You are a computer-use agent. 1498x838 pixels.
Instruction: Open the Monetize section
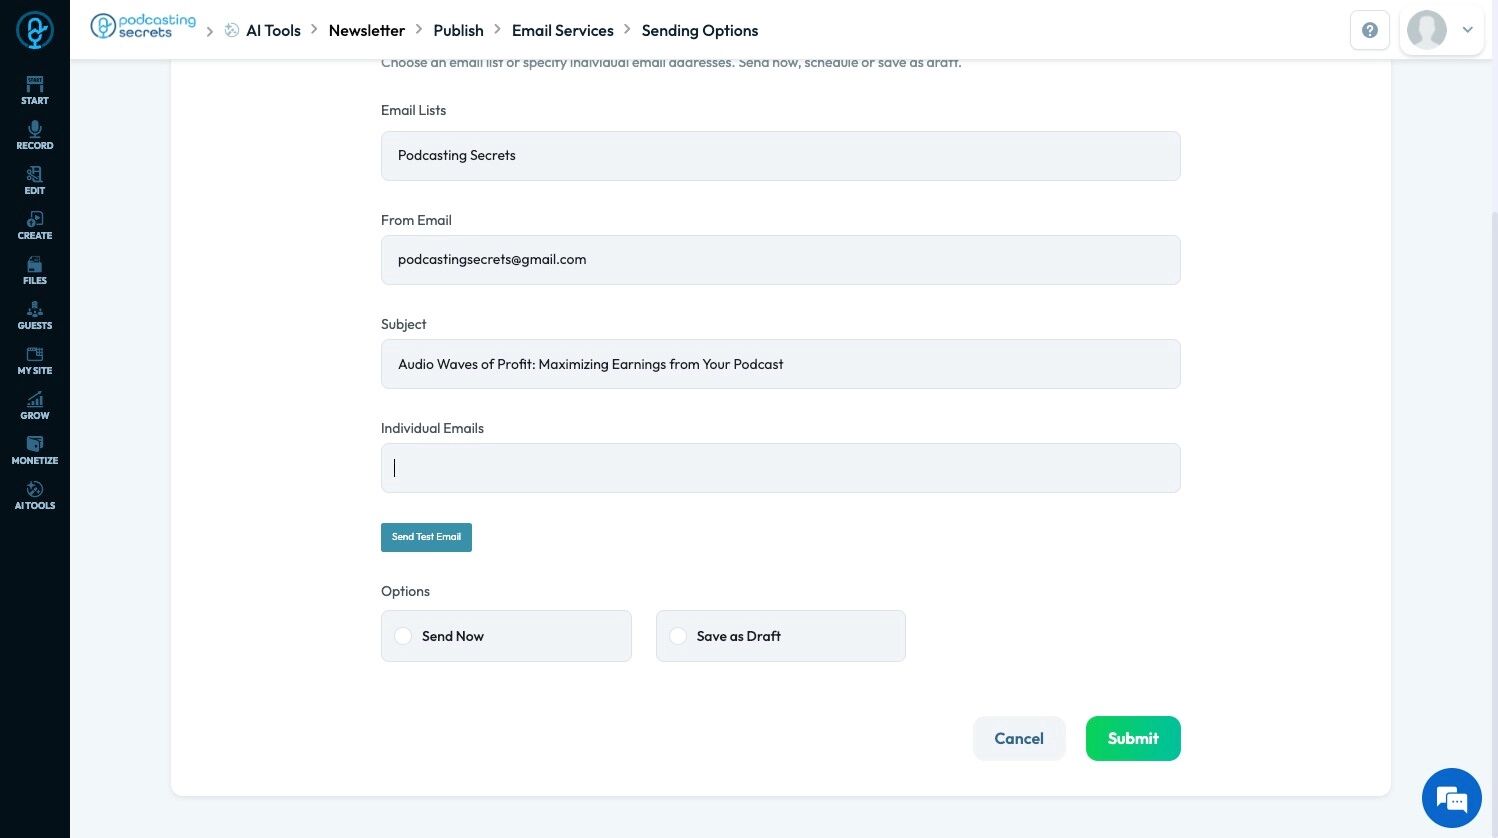(x=35, y=450)
